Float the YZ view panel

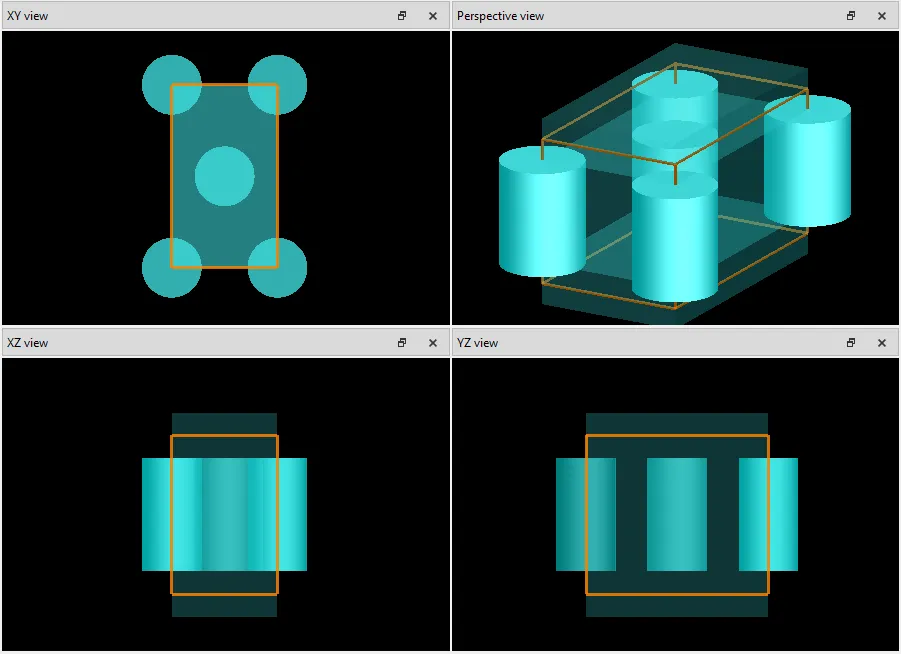851,343
